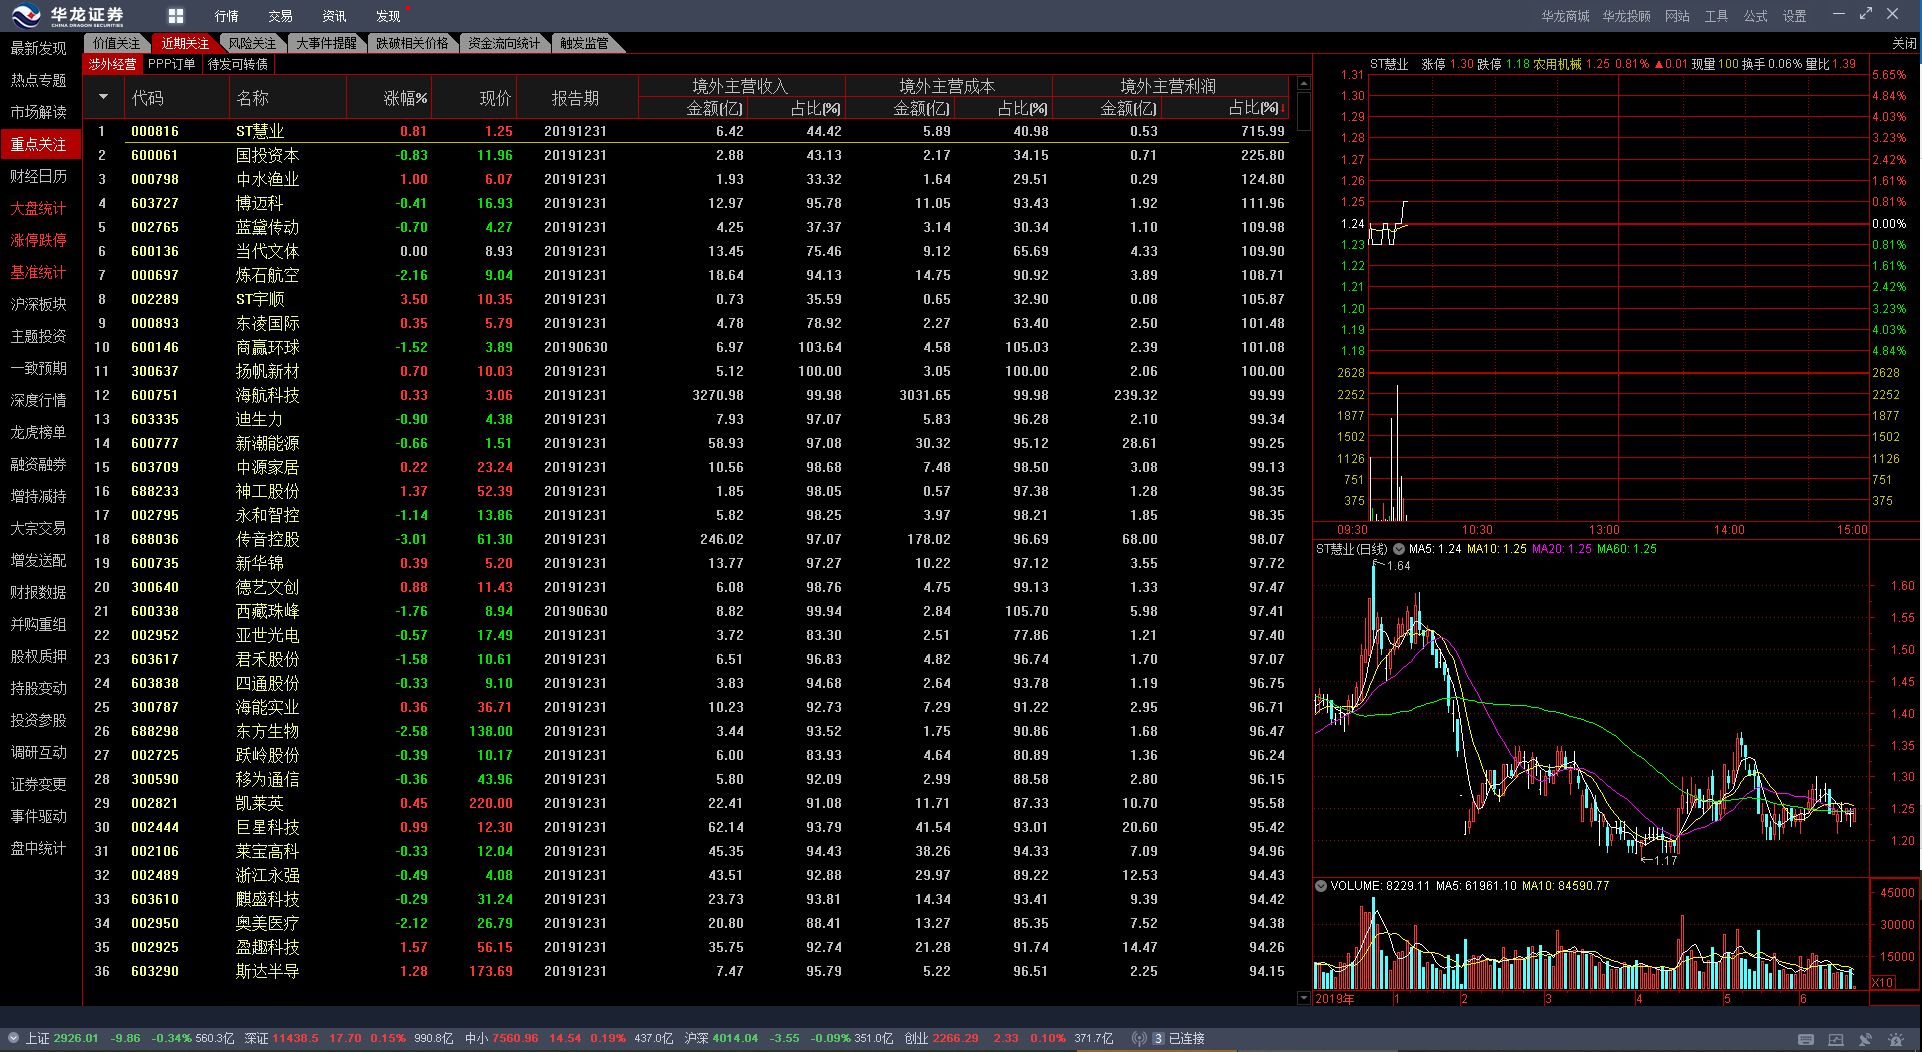Open the chart monitor icon in status bar
Screen dimensions: 1922x1052
click(x=1835, y=1039)
